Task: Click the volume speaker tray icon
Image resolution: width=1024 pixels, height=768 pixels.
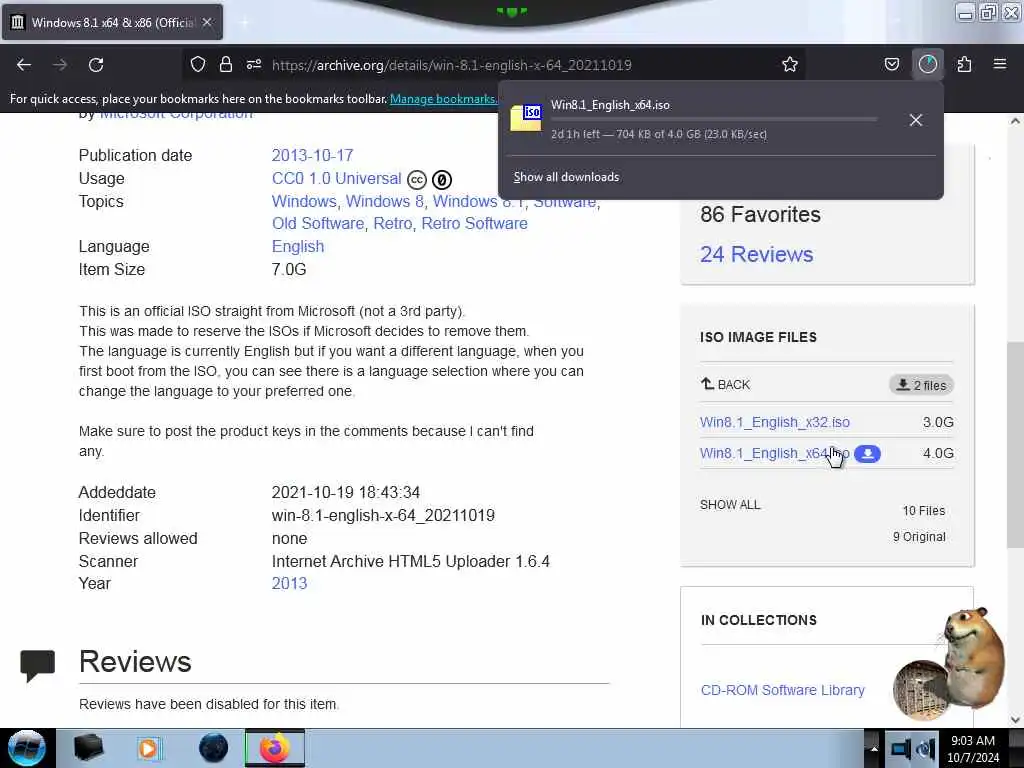Action: [x=925, y=749]
